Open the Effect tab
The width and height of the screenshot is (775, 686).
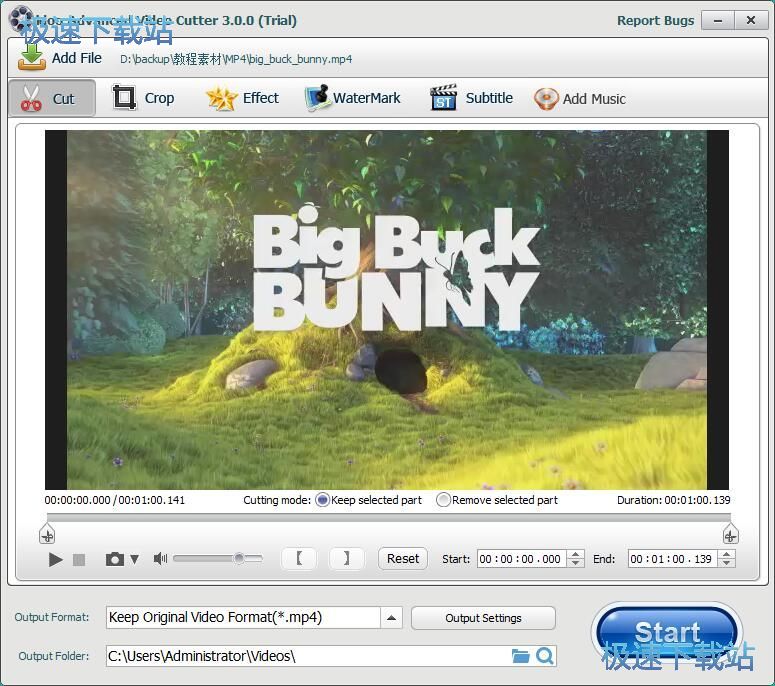click(x=242, y=98)
